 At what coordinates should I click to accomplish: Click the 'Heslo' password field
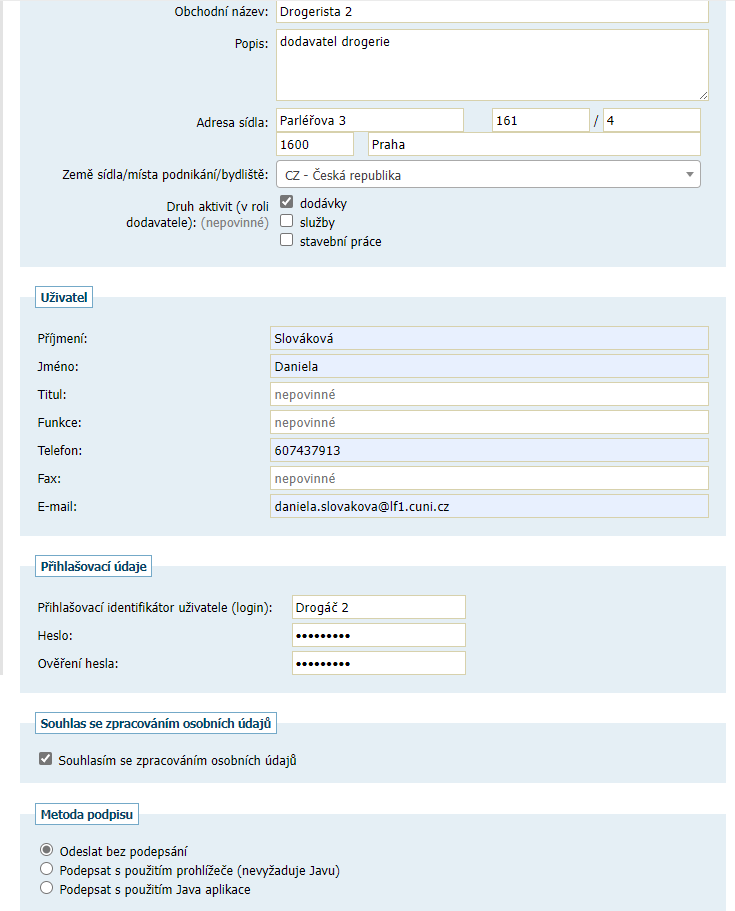coord(379,635)
